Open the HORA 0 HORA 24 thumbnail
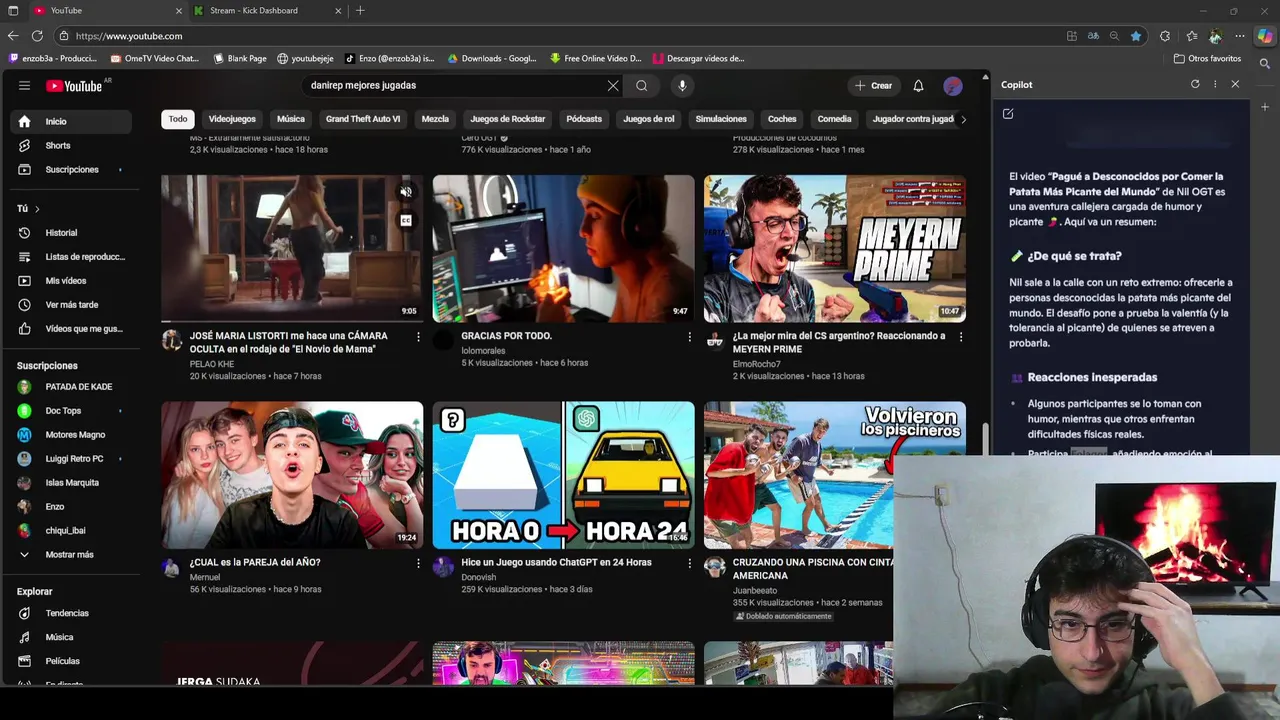The width and height of the screenshot is (1280, 720). point(563,476)
